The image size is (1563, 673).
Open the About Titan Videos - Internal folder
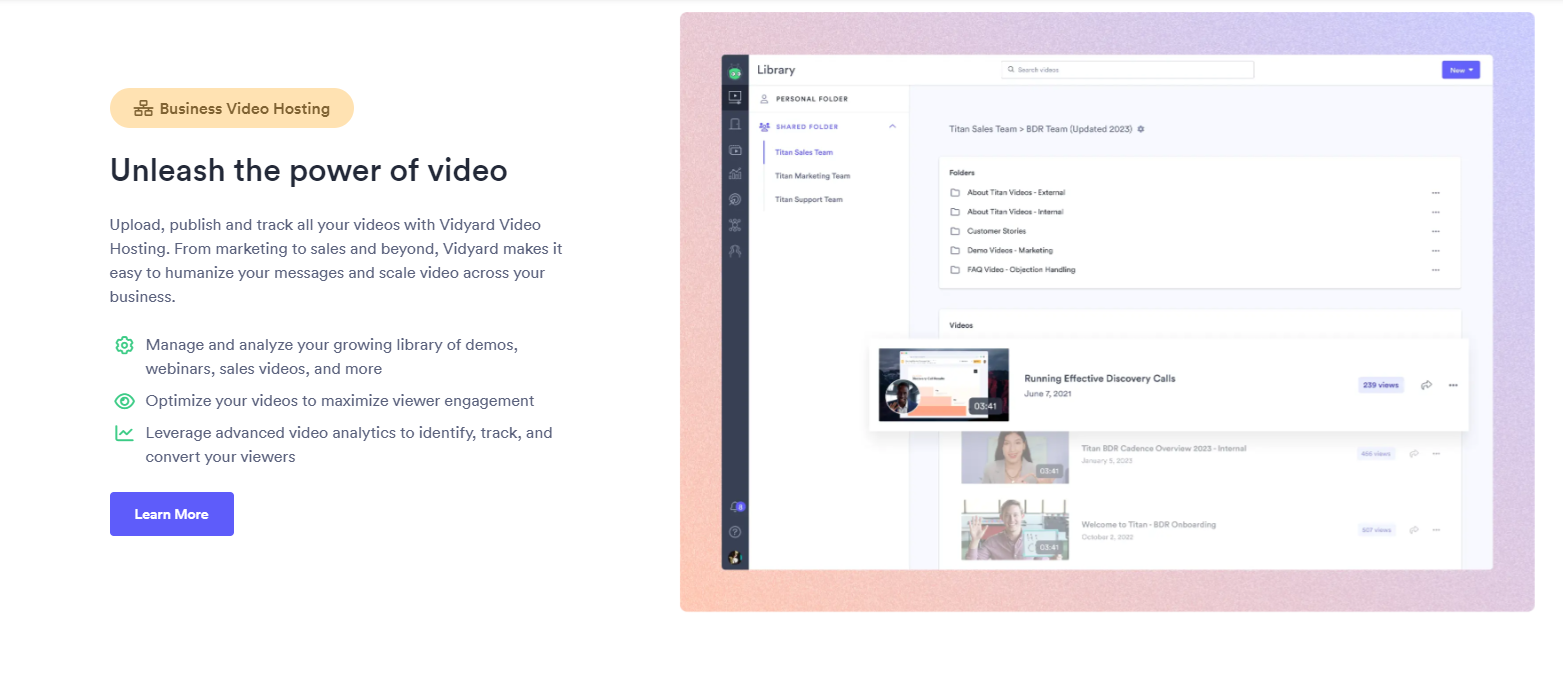tap(1015, 212)
